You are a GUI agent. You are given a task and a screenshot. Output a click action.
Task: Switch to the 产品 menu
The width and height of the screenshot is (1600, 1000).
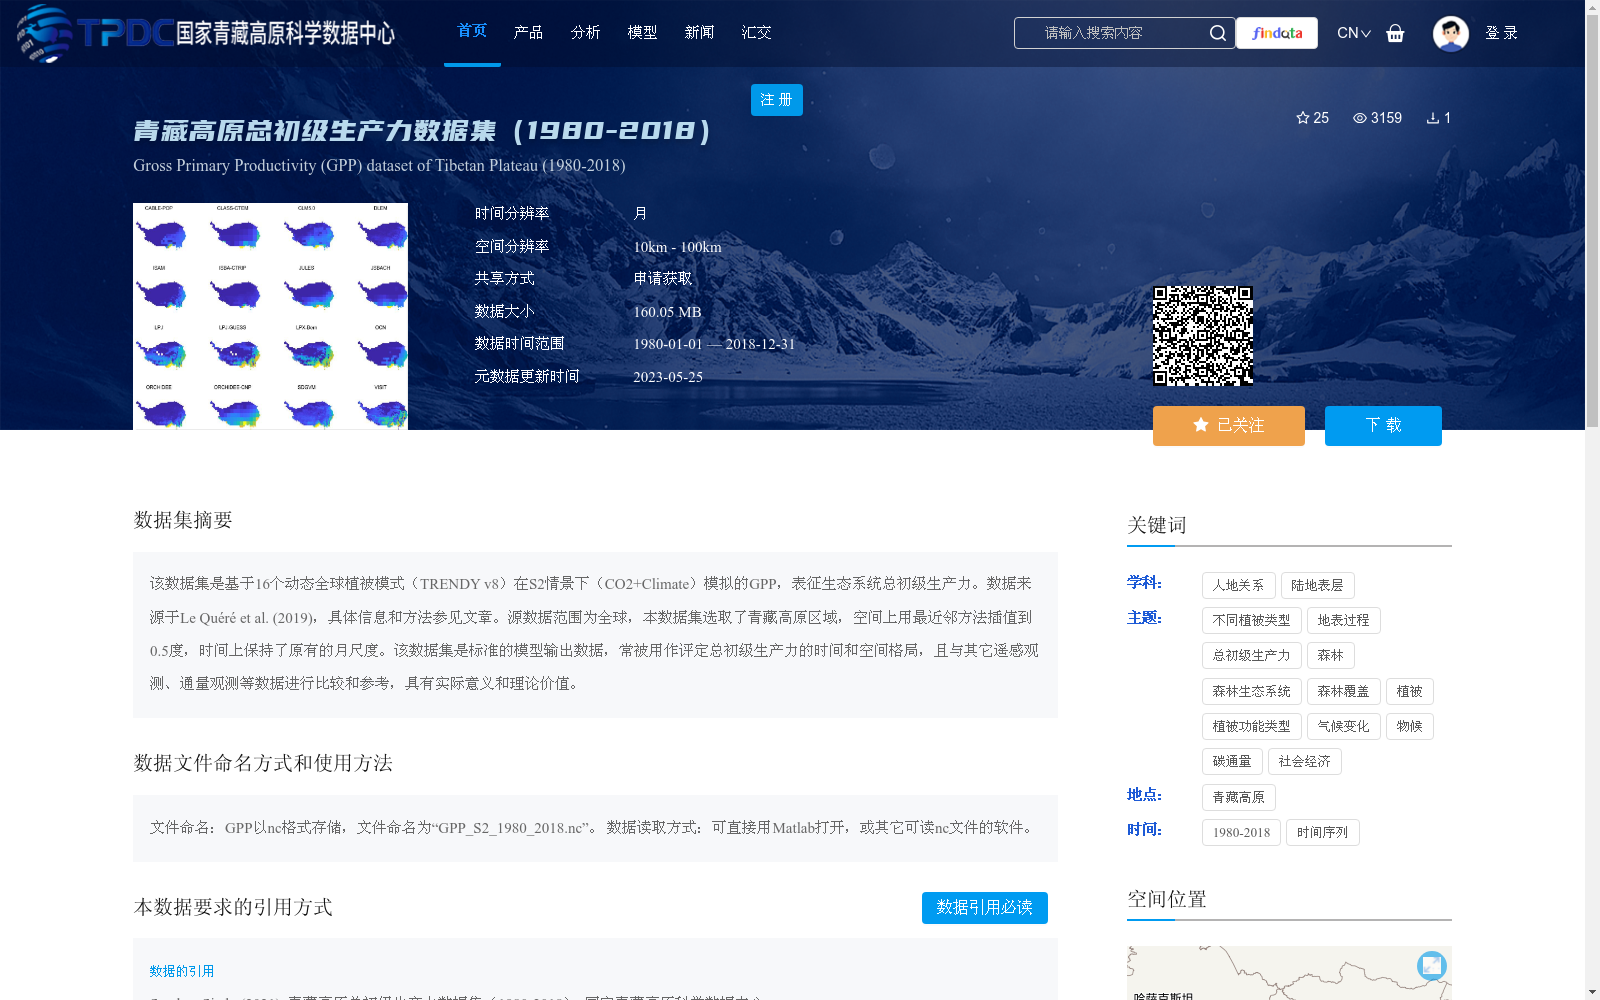click(528, 32)
